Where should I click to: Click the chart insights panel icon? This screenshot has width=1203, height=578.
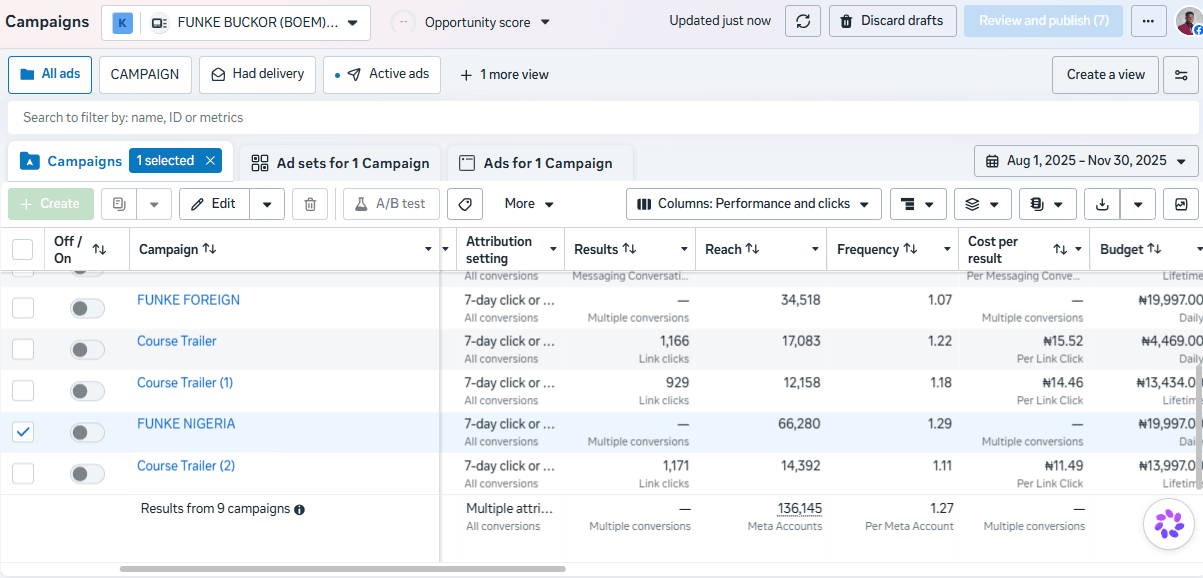tap(1181, 204)
